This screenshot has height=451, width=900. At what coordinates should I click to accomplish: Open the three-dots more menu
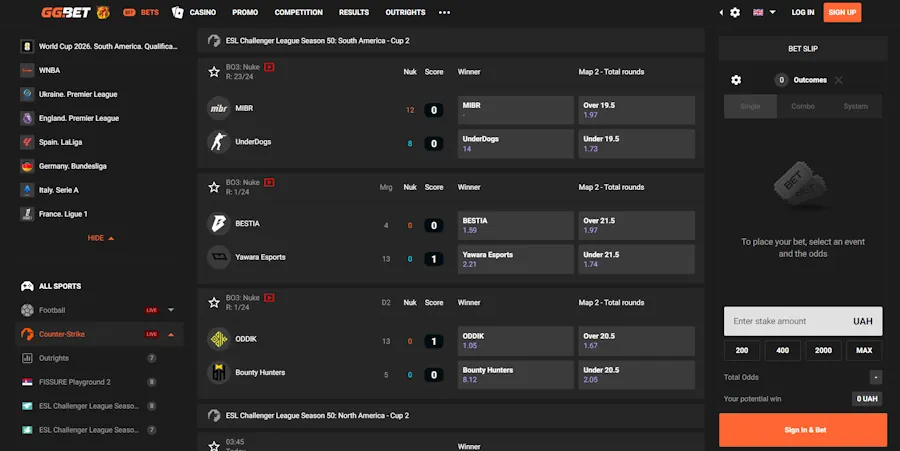[444, 12]
